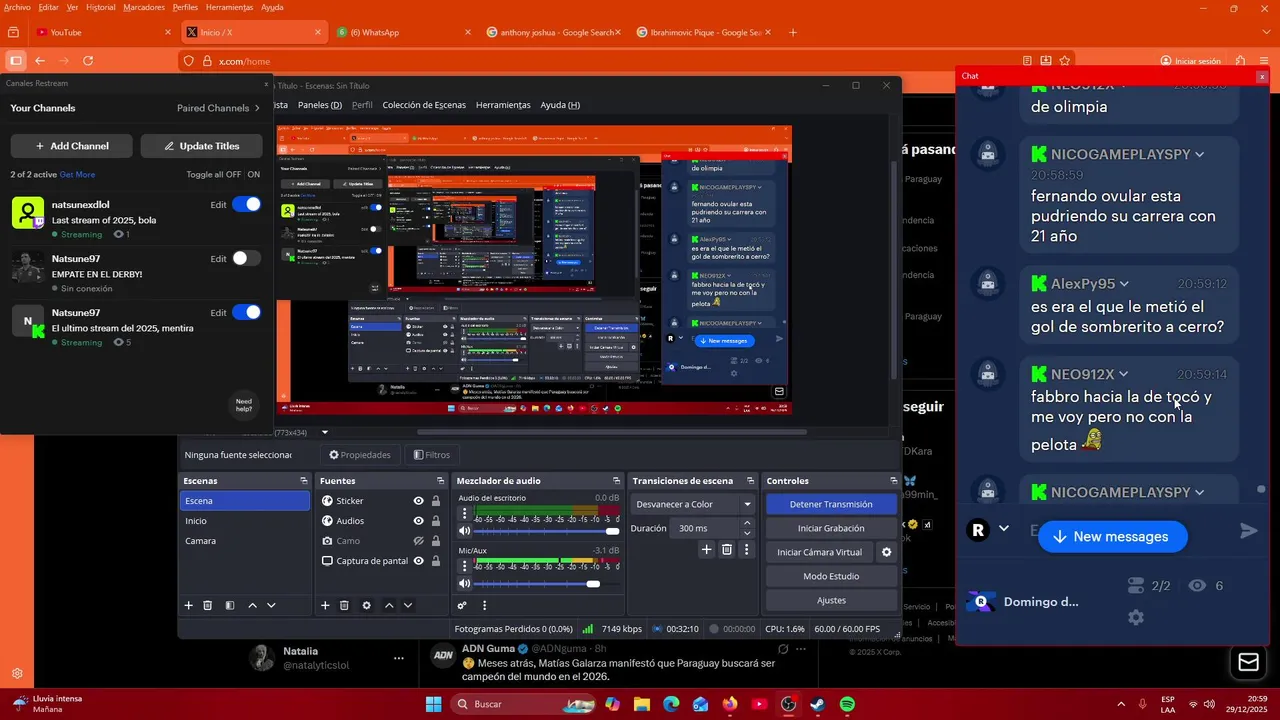Screen dimensions: 1280x720
Task: Enable the EMPATE EN EL DERBY channel switch
Action: [x=246, y=258]
